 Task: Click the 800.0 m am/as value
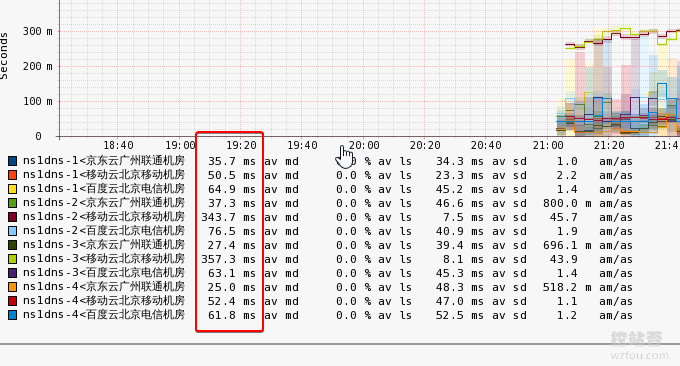[x=567, y=203]
